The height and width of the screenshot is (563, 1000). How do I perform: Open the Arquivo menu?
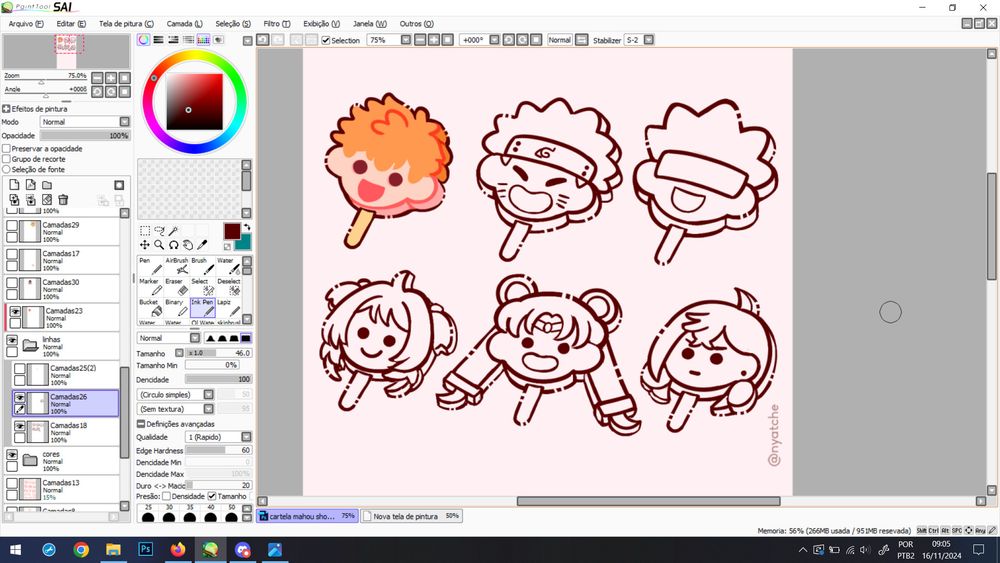26,24
